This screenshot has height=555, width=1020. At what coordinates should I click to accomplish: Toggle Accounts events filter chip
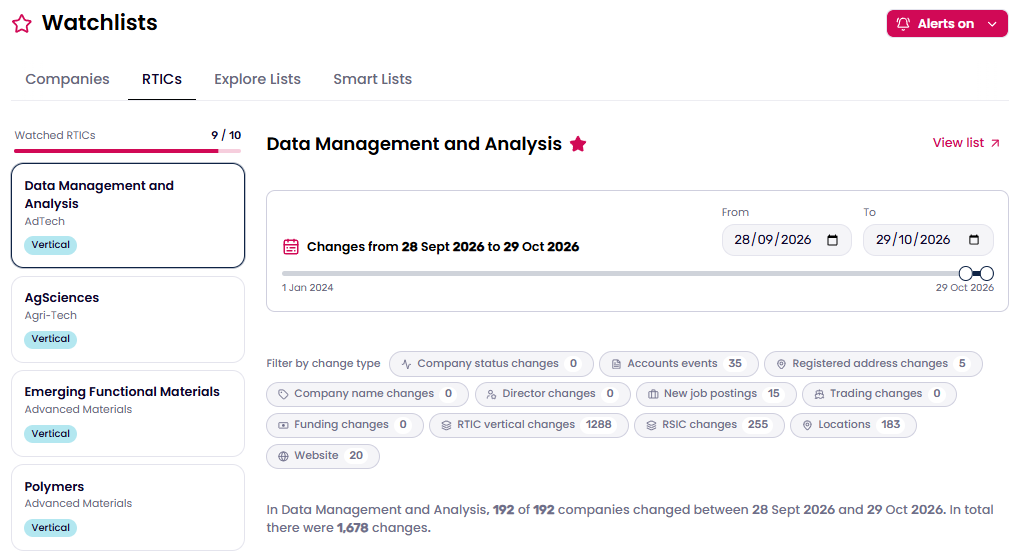click(678, 364)
